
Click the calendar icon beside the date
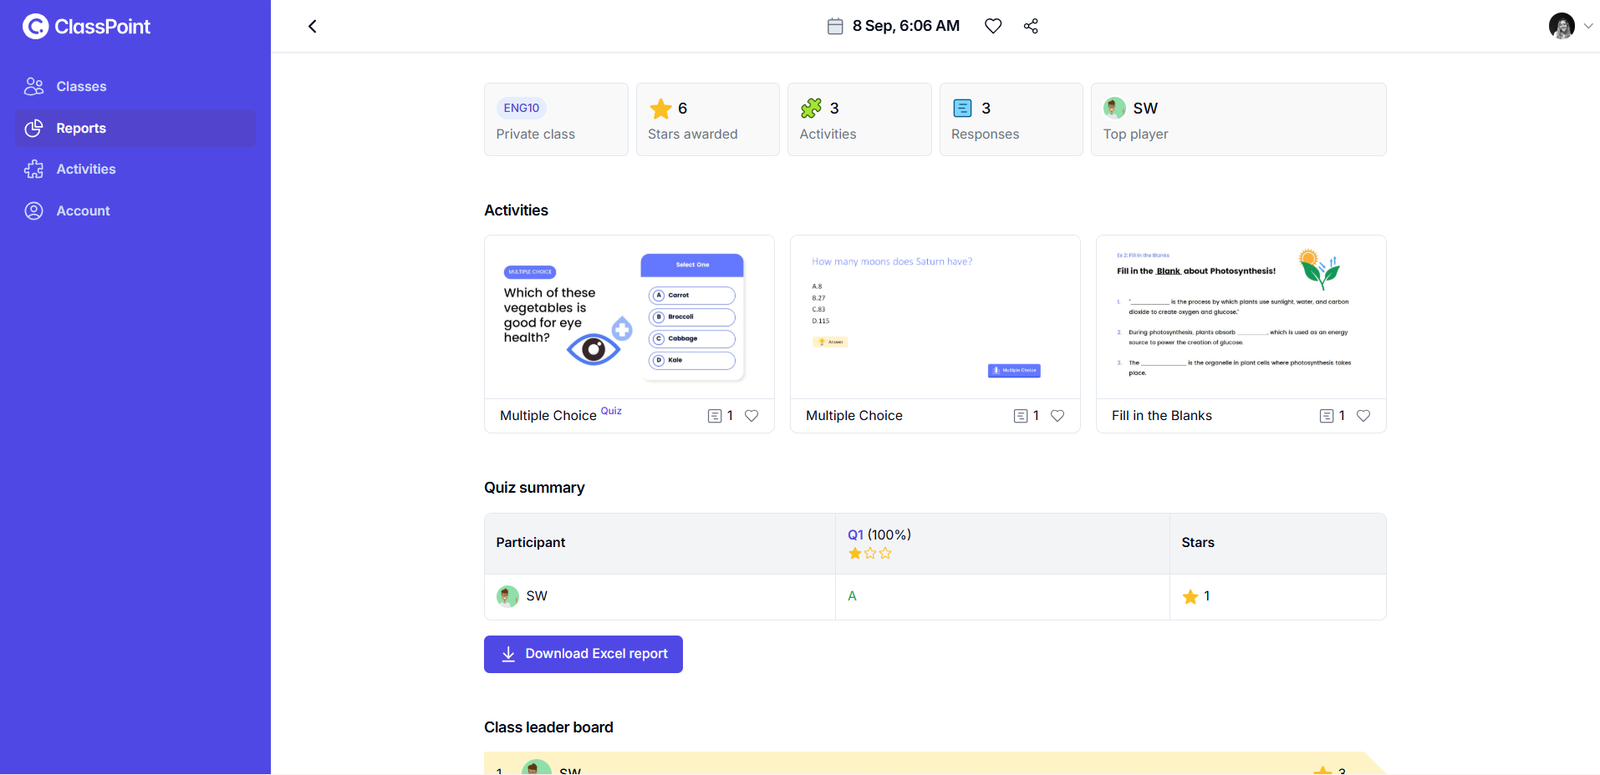pyautogui.click(x=835, y=26)
